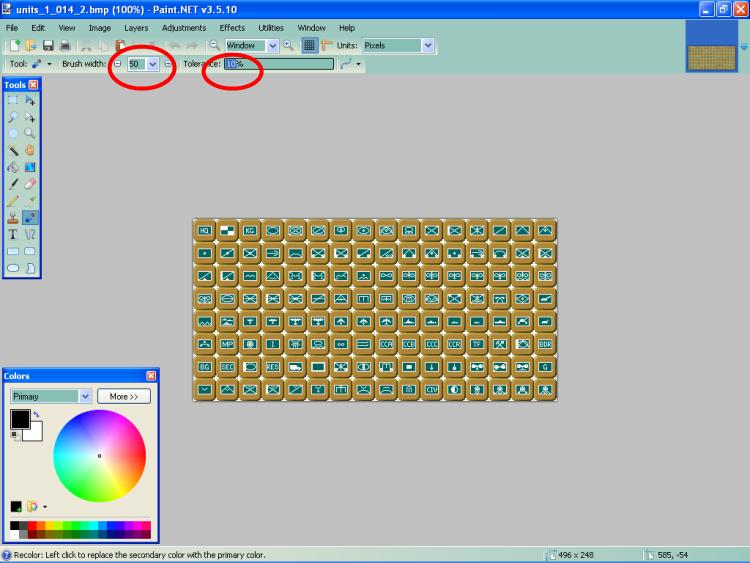750x563 pixels.
Task: Select the Paintbrush tool
Action: point(13,184)
